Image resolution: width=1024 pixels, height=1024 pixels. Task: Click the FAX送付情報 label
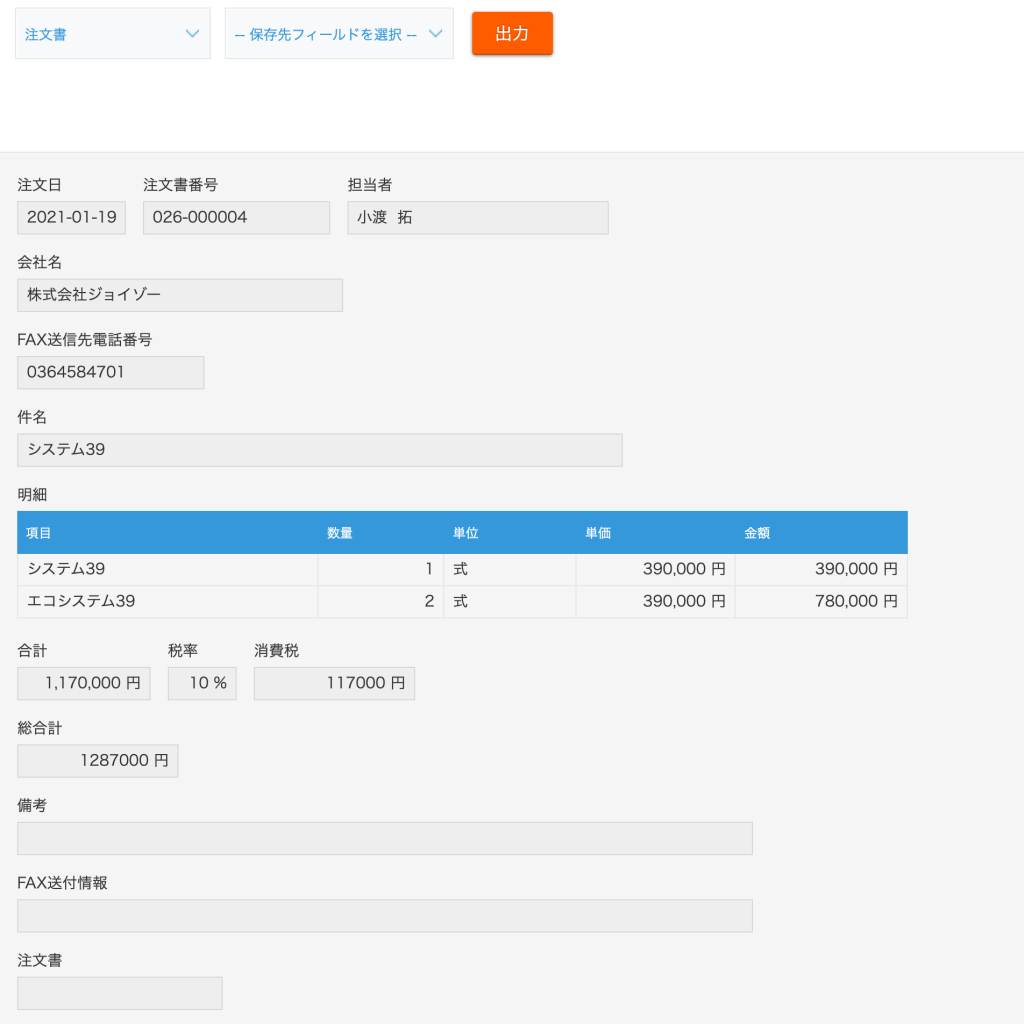[62, 883]
